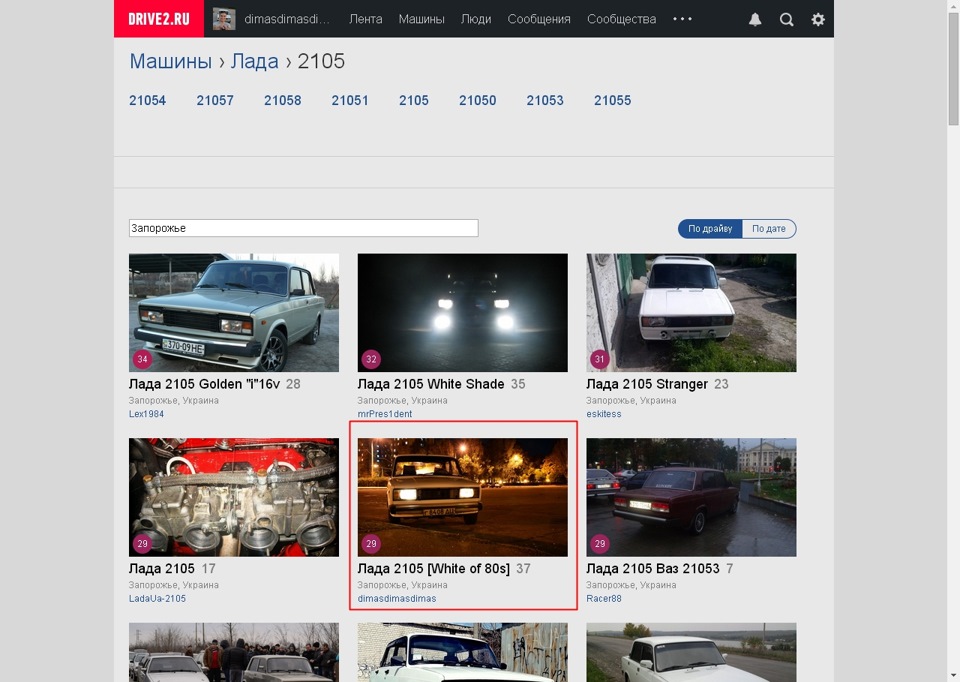960x682 pixels.
Task: Open title Лада 2105 Golden "i"16v
Action: point(204,384)
